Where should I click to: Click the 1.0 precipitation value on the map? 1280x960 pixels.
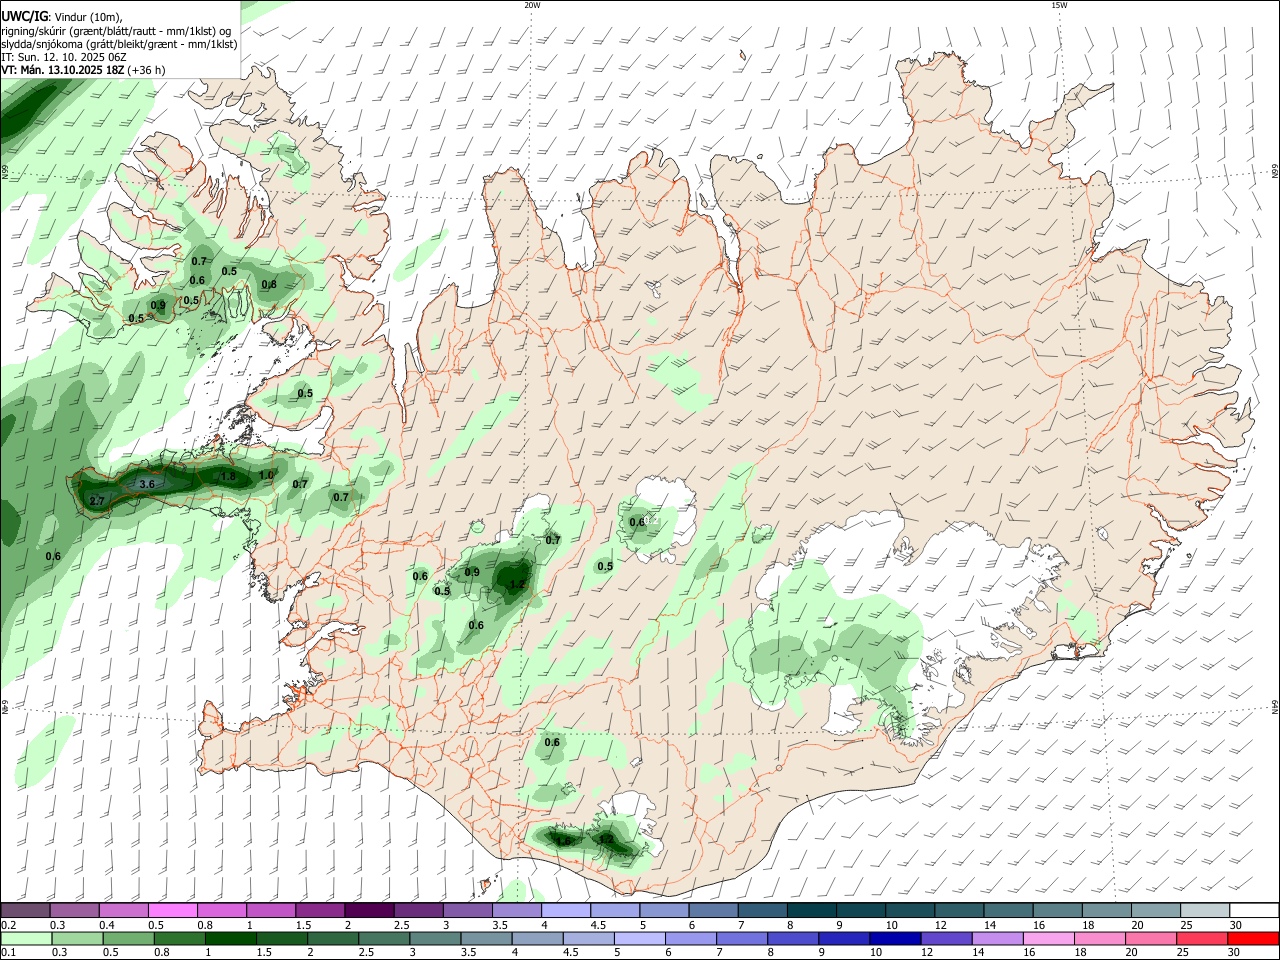pyautogui.click(x=266, y=475)
